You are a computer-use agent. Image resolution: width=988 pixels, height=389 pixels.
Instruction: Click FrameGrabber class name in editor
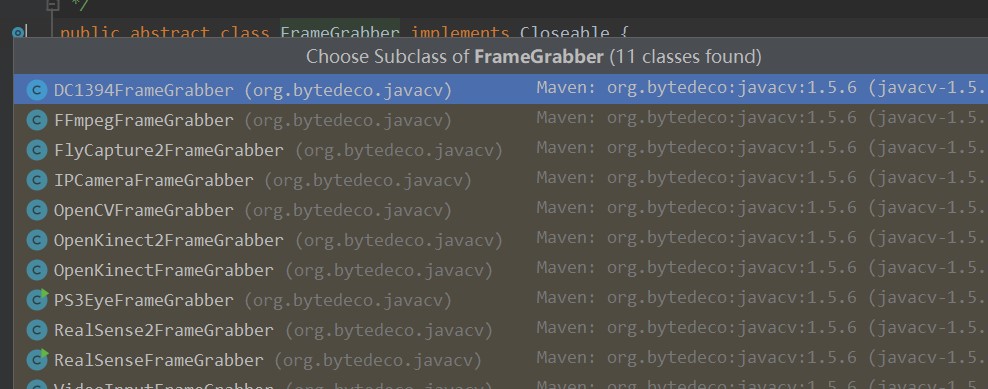(x=340, y=32)
